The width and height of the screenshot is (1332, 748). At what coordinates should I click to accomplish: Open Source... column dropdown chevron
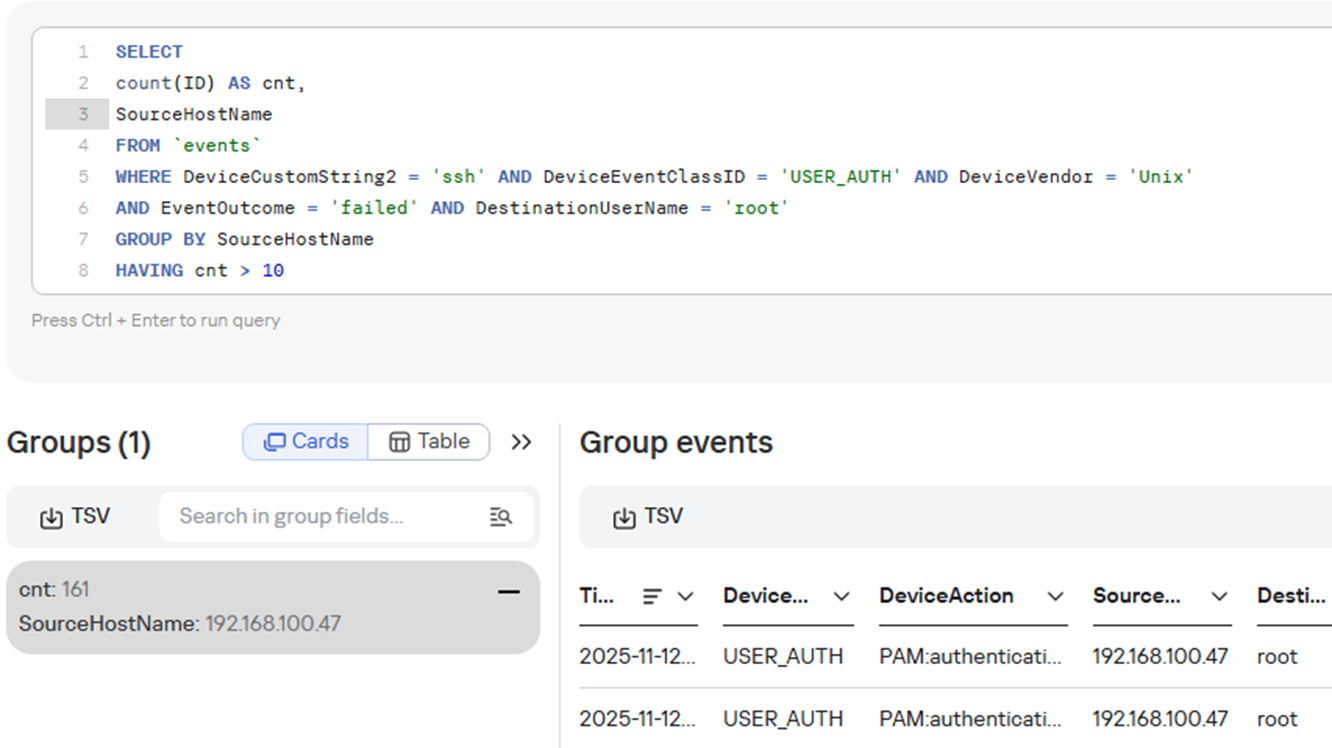coord(1219,597)
